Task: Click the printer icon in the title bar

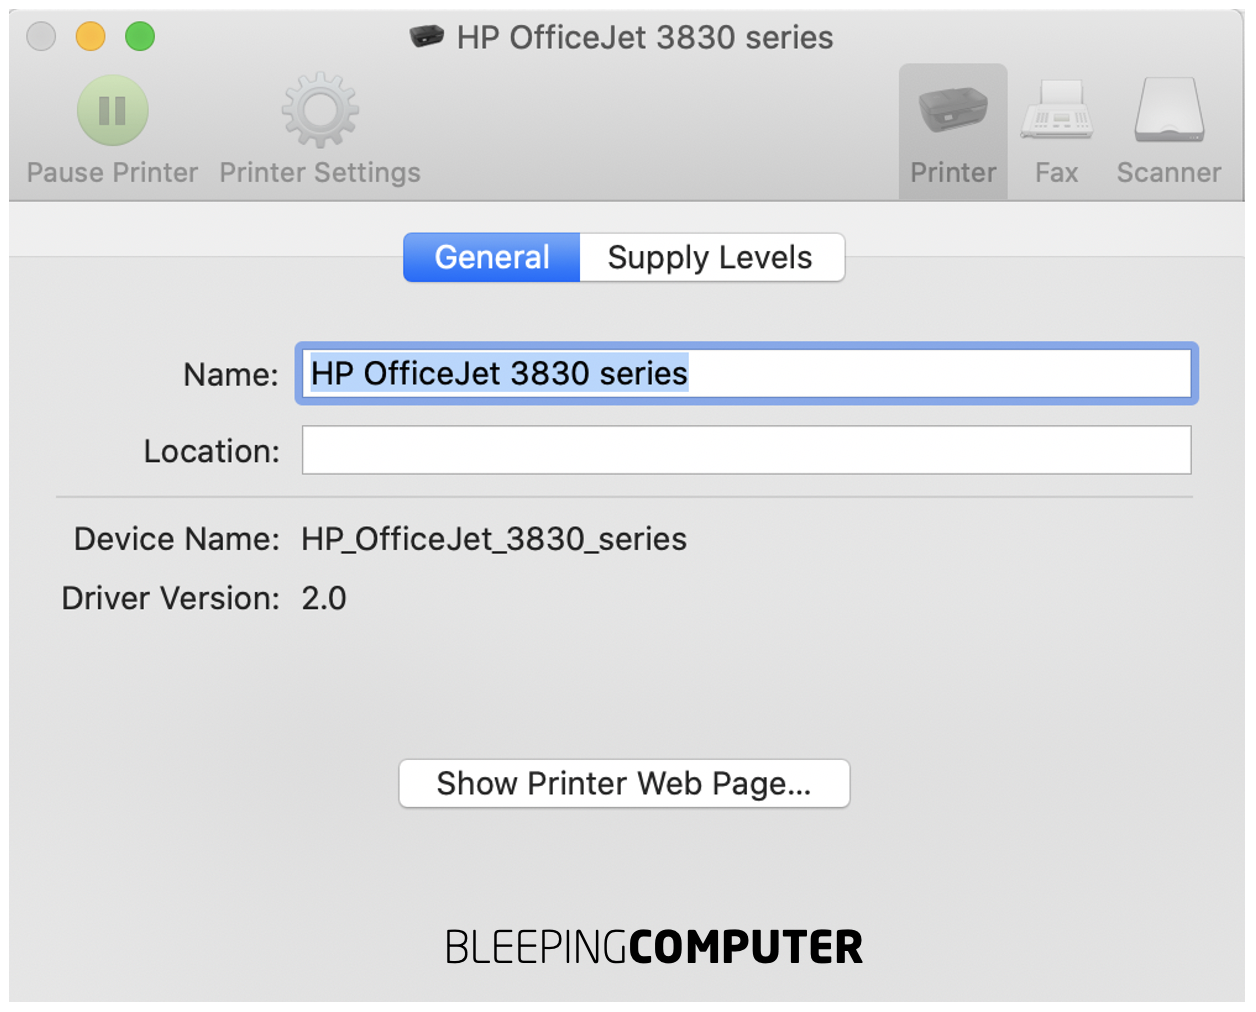Action: click(426, 37)
